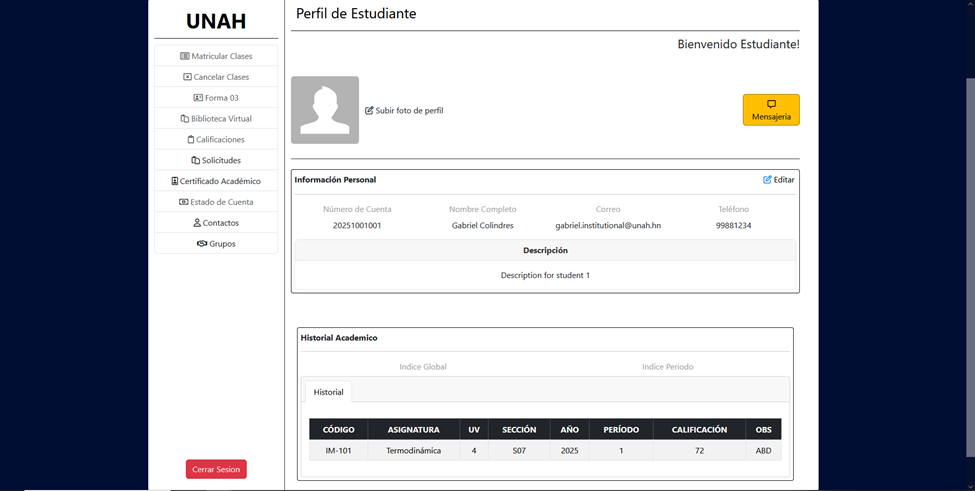Click the profile photo placeholder
The width and height of the screenshot is (975, 491).
[325, 110]
